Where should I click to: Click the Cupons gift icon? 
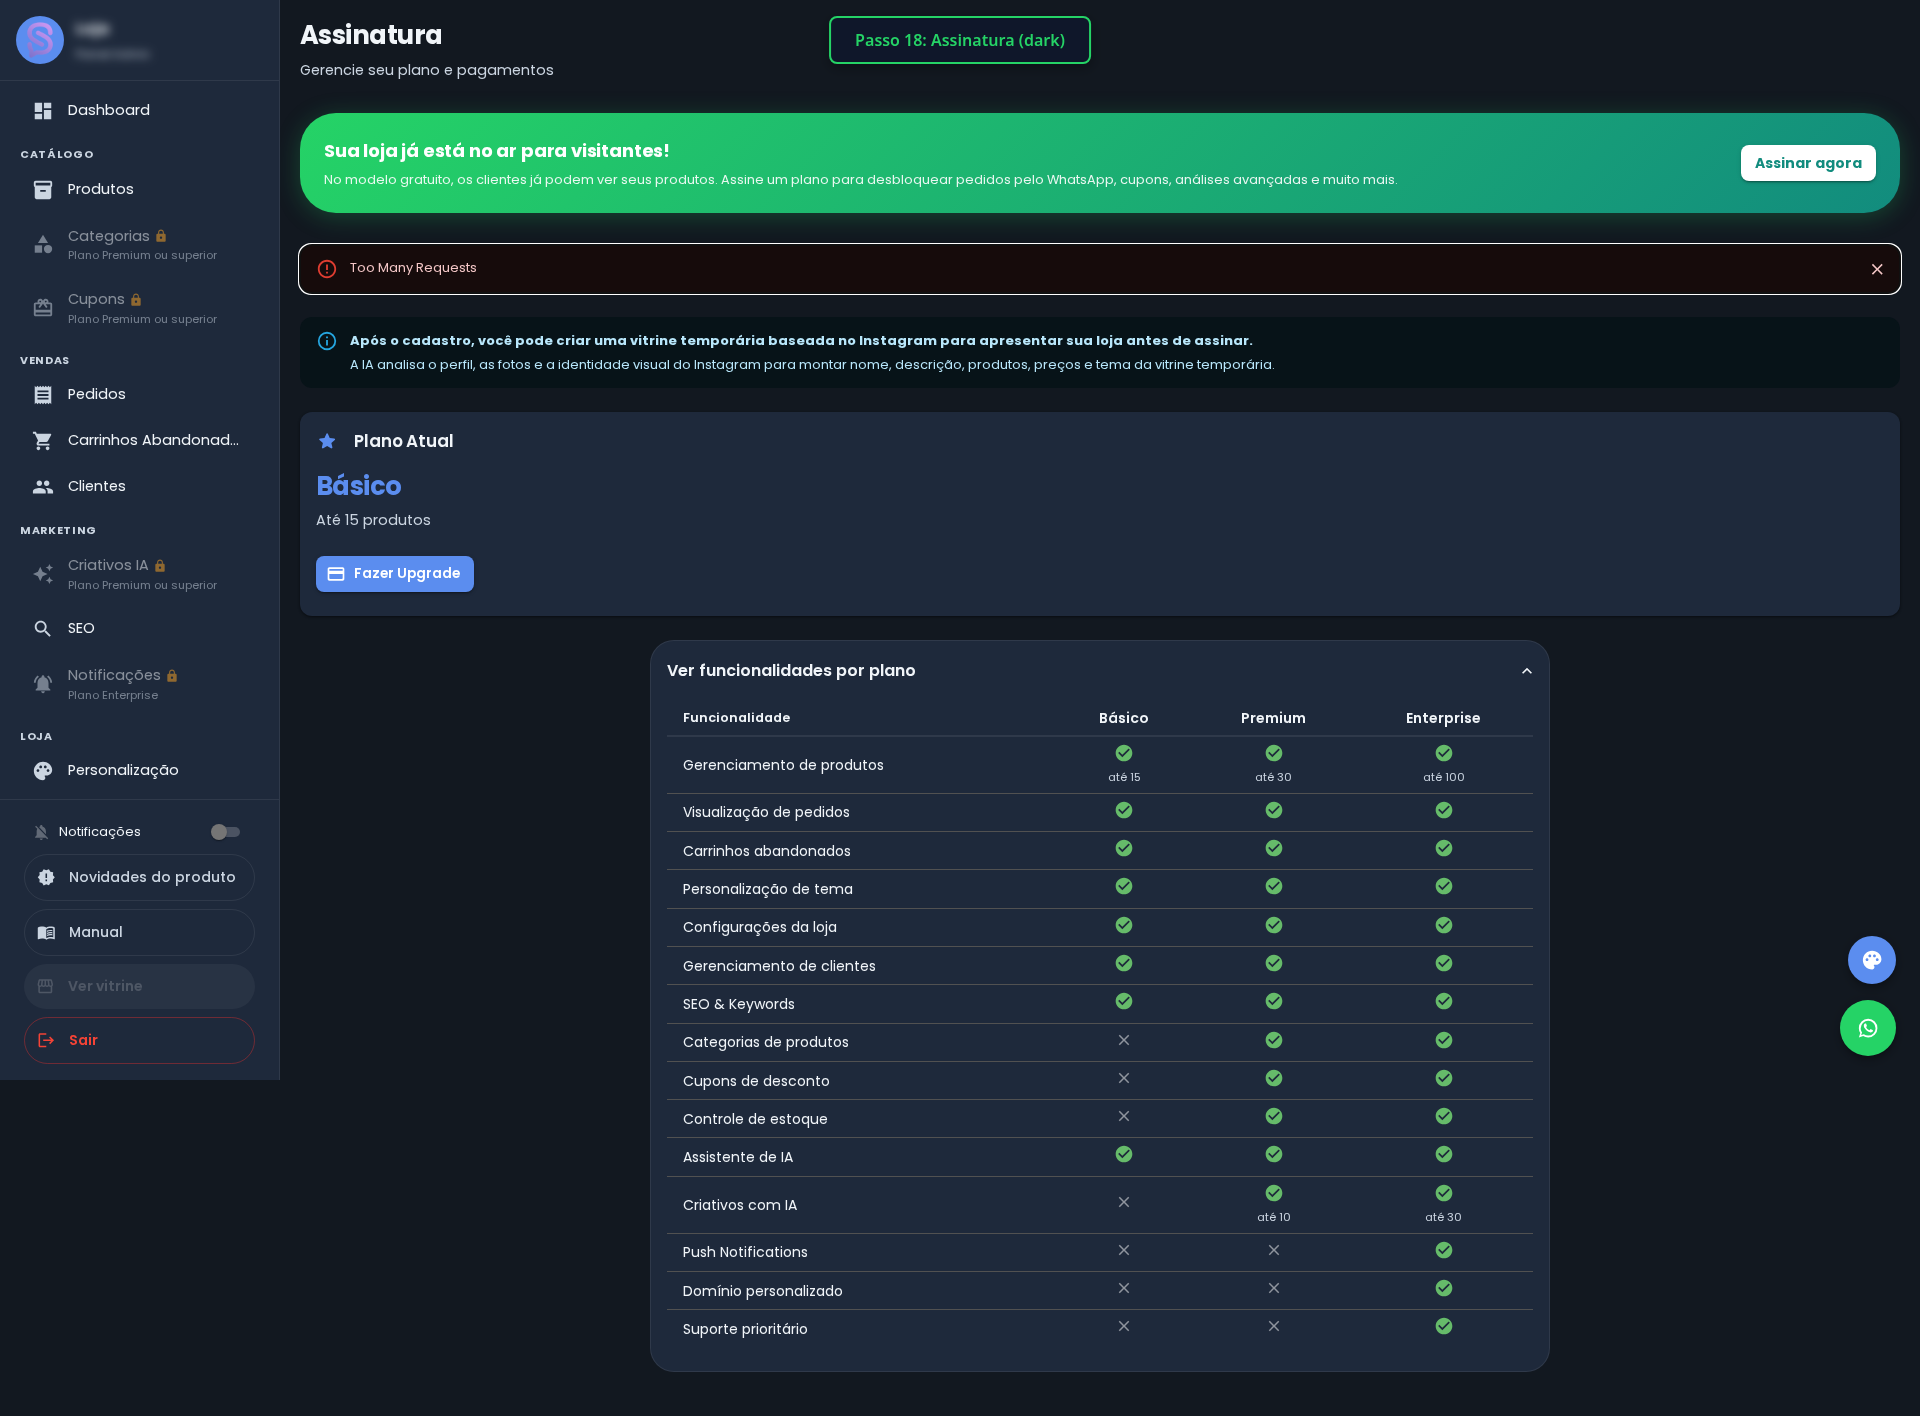point(43,308)
